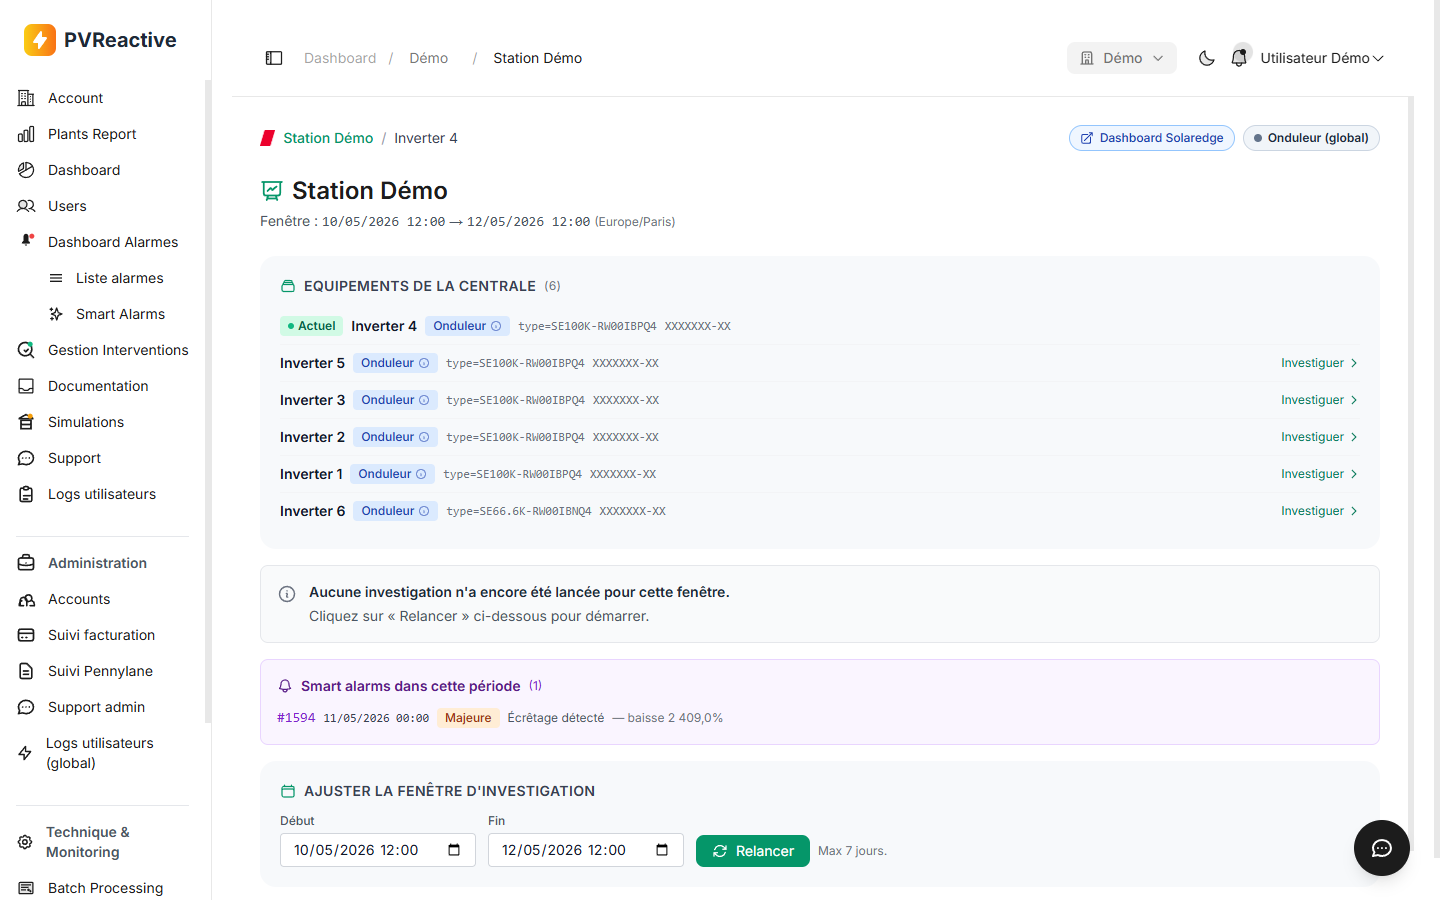The width and height of the screenshot is (1440, 900).
Task: Click the Relancer button
Action: point(753,851)
